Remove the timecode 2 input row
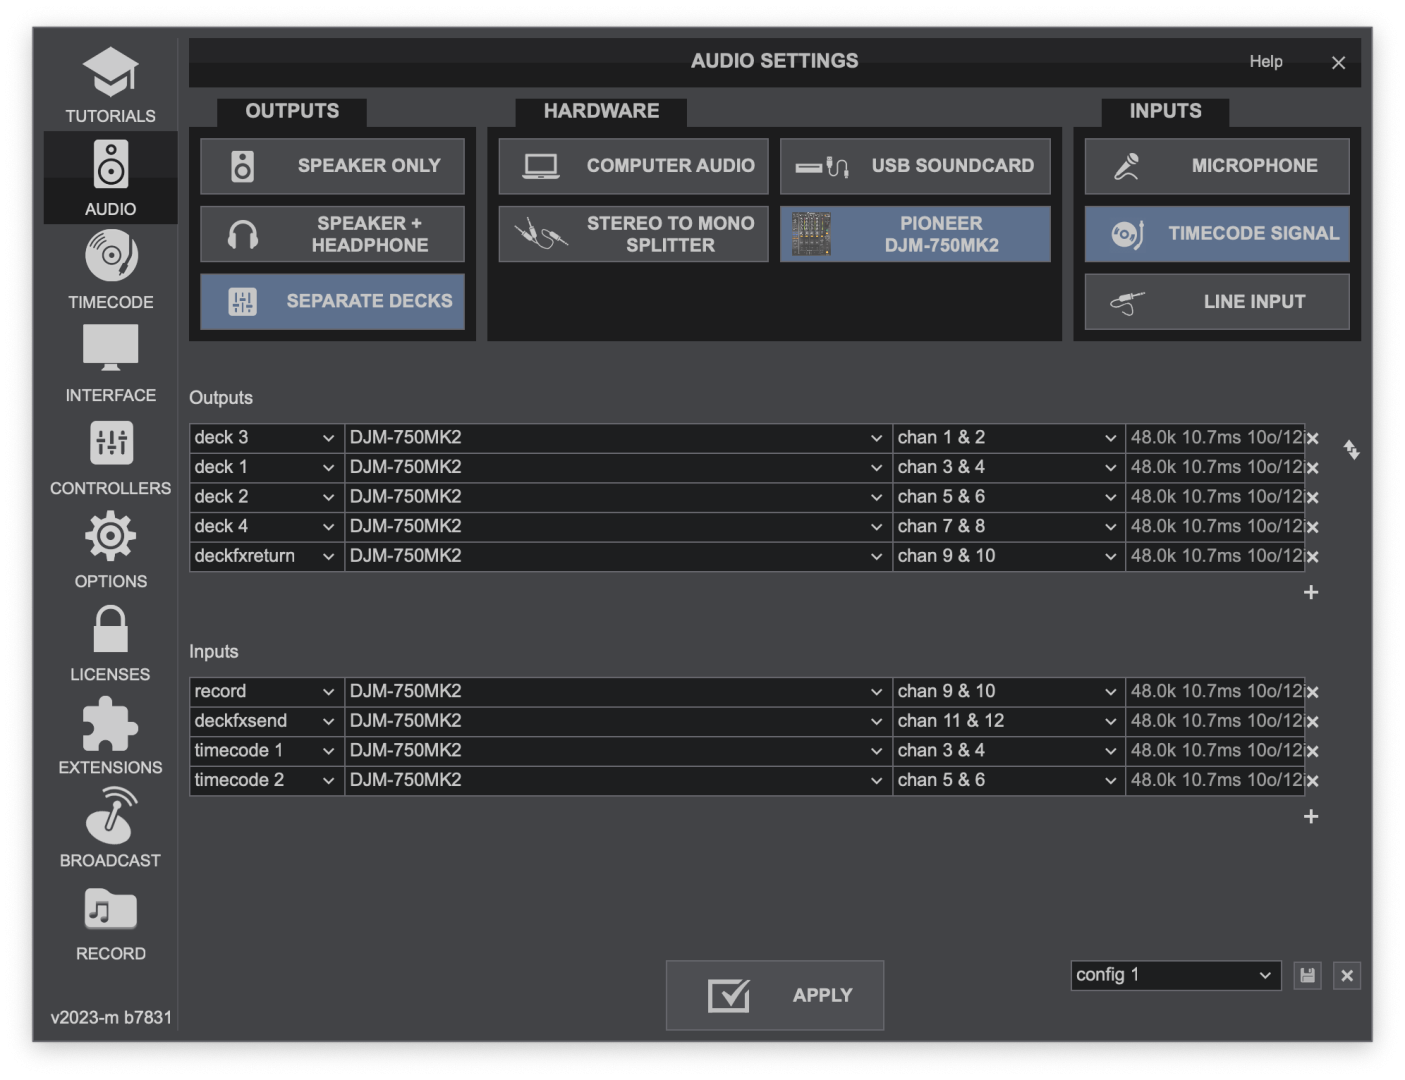The image size is (1405, 1080). (1312, 780)
